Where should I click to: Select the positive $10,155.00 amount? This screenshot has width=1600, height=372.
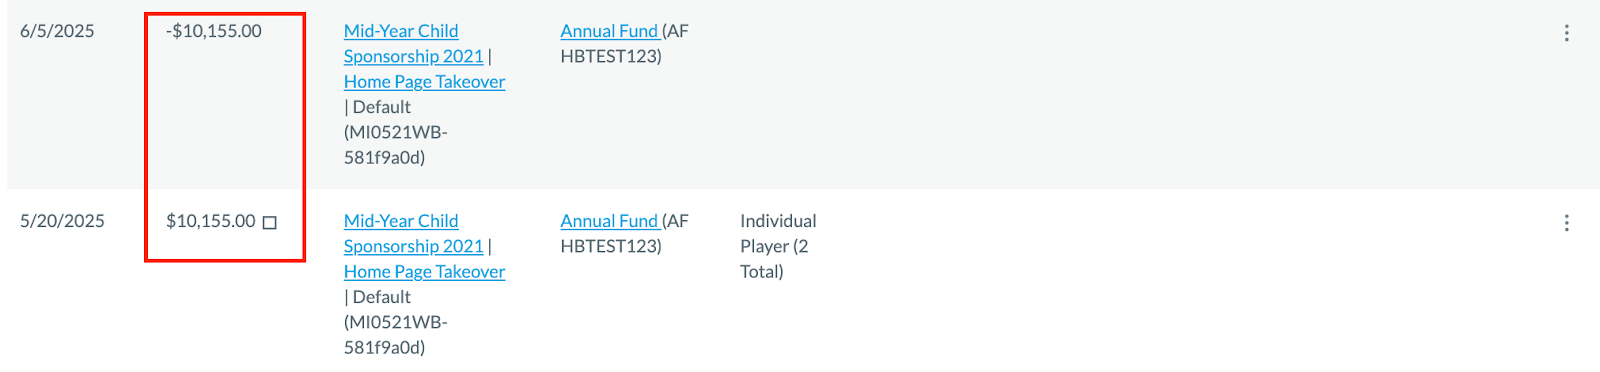coord(211,221)
